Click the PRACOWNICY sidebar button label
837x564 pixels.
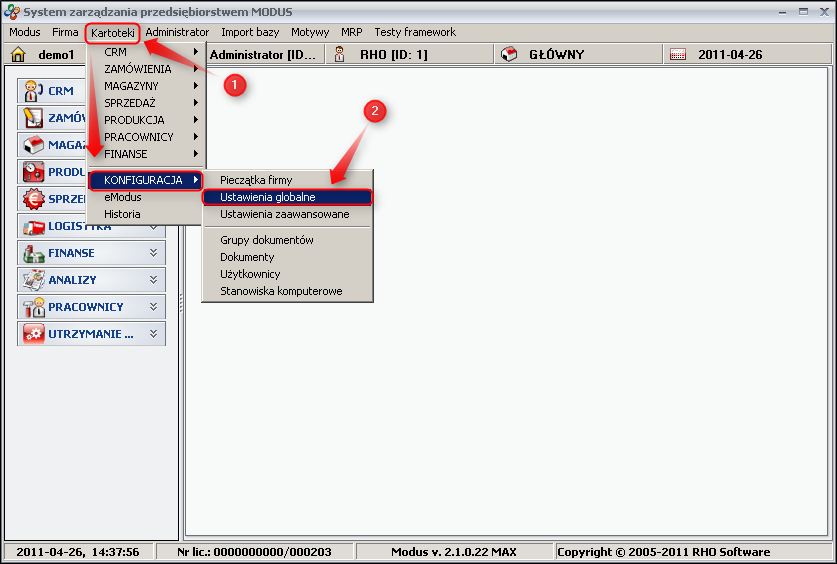85,307
